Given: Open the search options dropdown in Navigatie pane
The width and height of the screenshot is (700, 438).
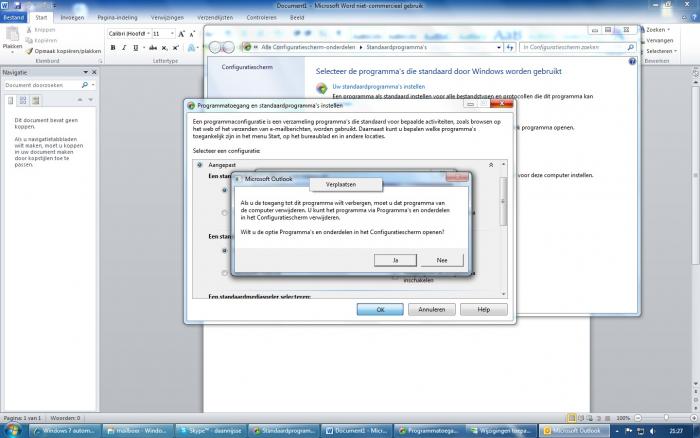Looking at the screenshot, I should tap(93, 85).
